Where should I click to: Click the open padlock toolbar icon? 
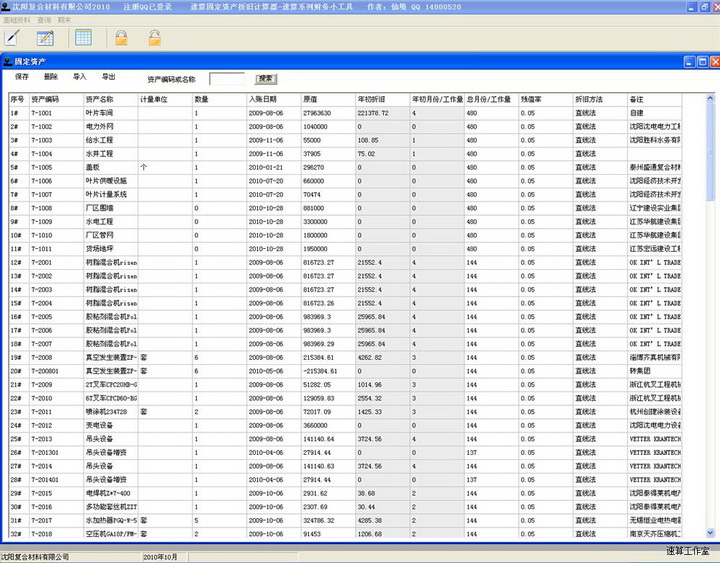click(155, 38)
